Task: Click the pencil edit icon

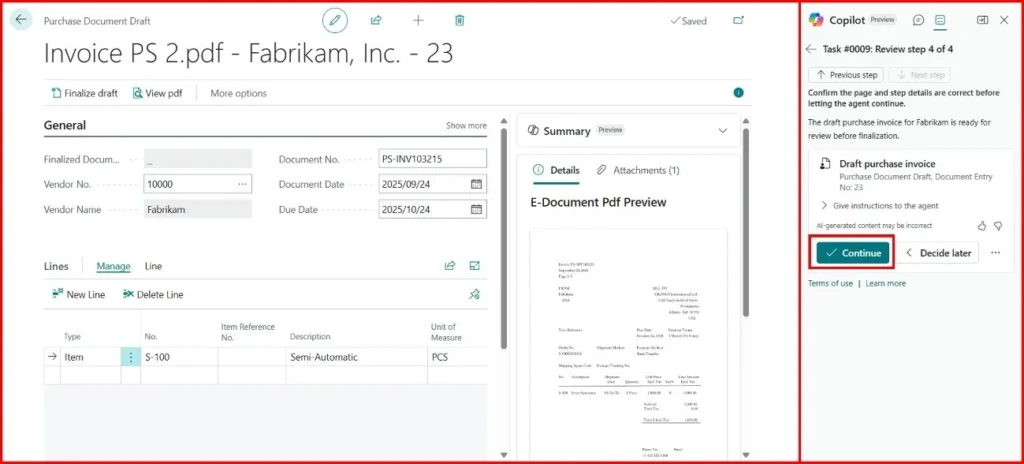Action: (336, 20)
